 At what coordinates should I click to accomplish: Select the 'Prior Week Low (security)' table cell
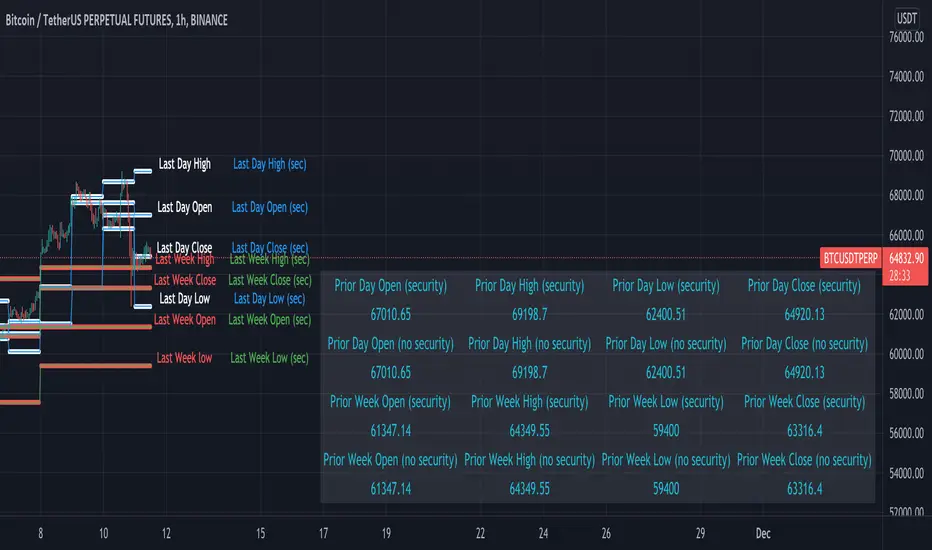click(x=666, y=402)
